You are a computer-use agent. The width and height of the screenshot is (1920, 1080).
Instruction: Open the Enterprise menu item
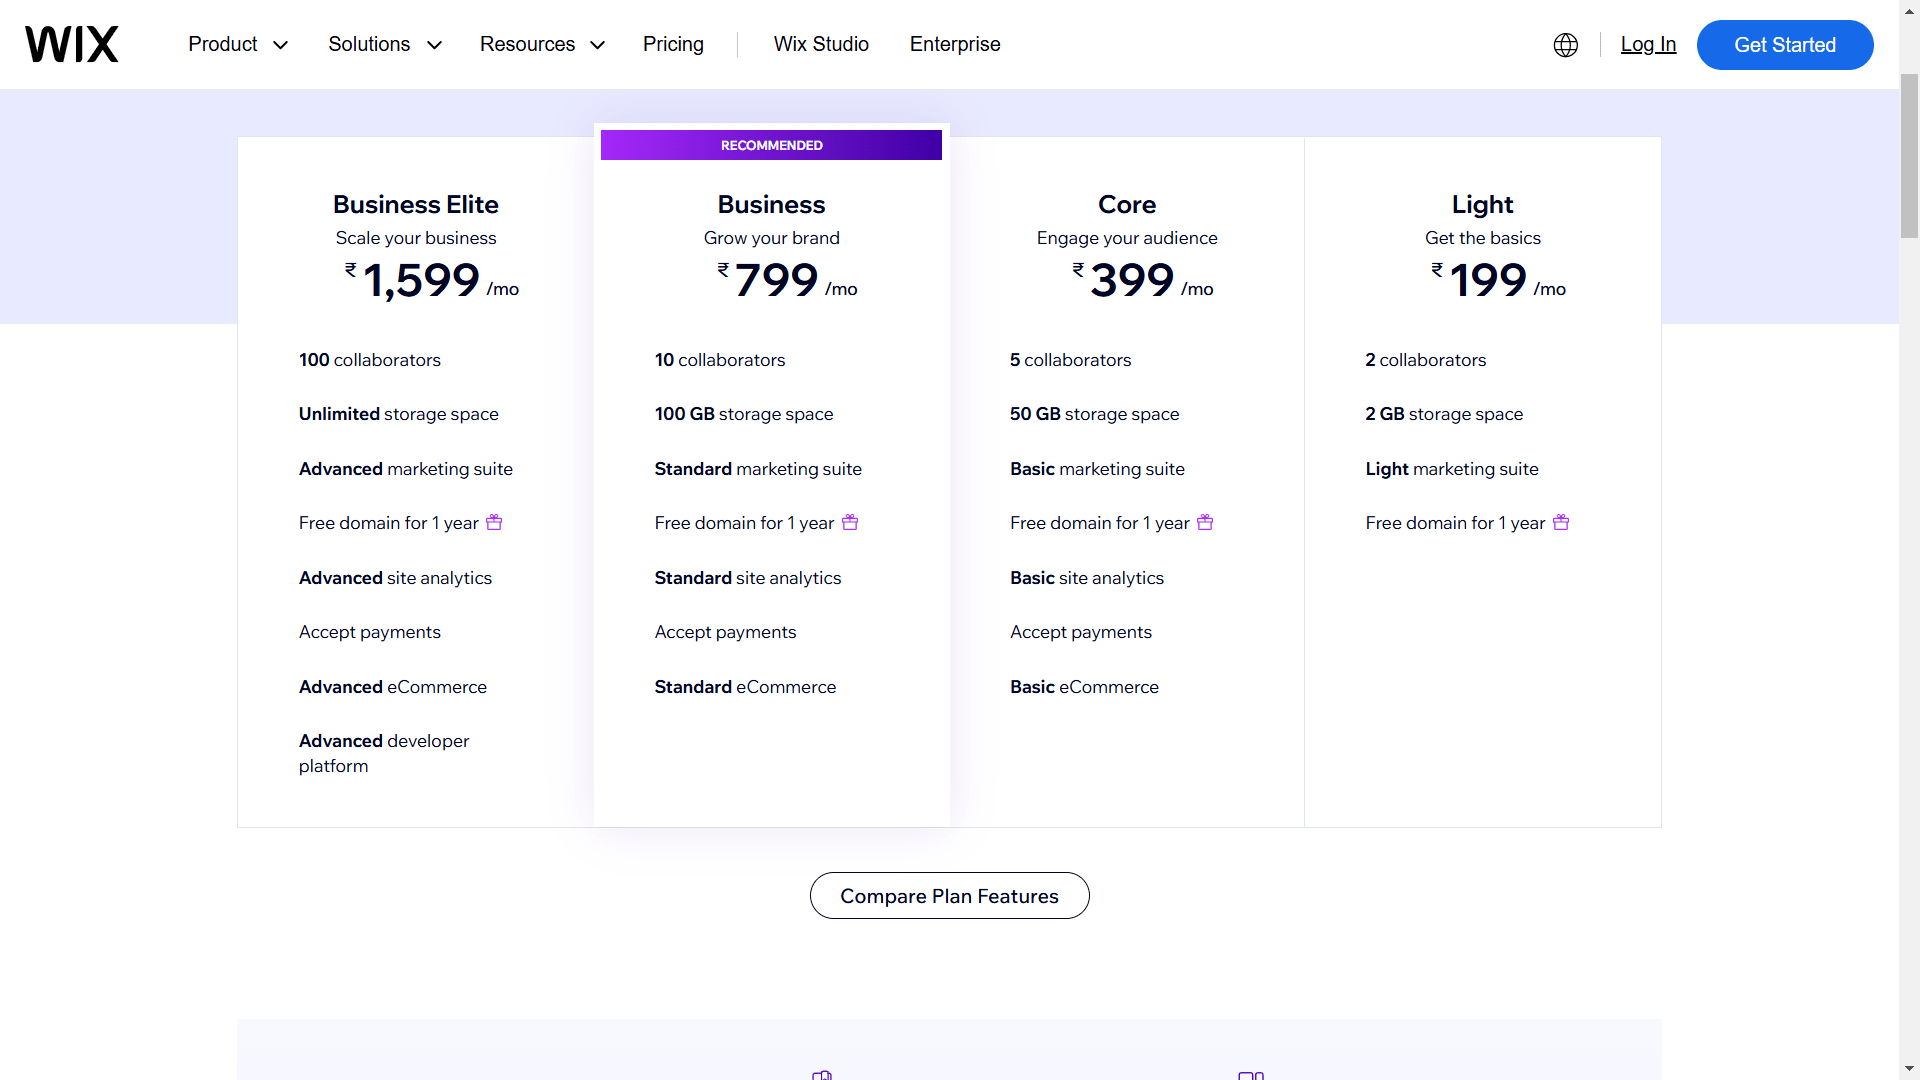click(x=954, y=44)
